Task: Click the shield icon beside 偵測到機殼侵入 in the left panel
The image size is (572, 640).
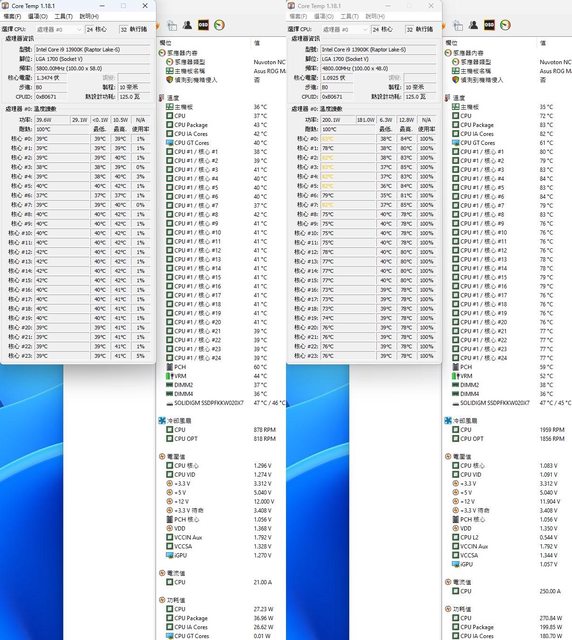Action: click(170, 80)
